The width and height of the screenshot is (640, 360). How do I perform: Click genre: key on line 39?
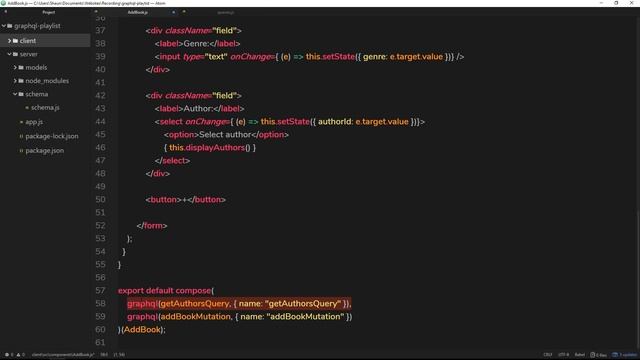pyautogui.click(x=375, y=57)
